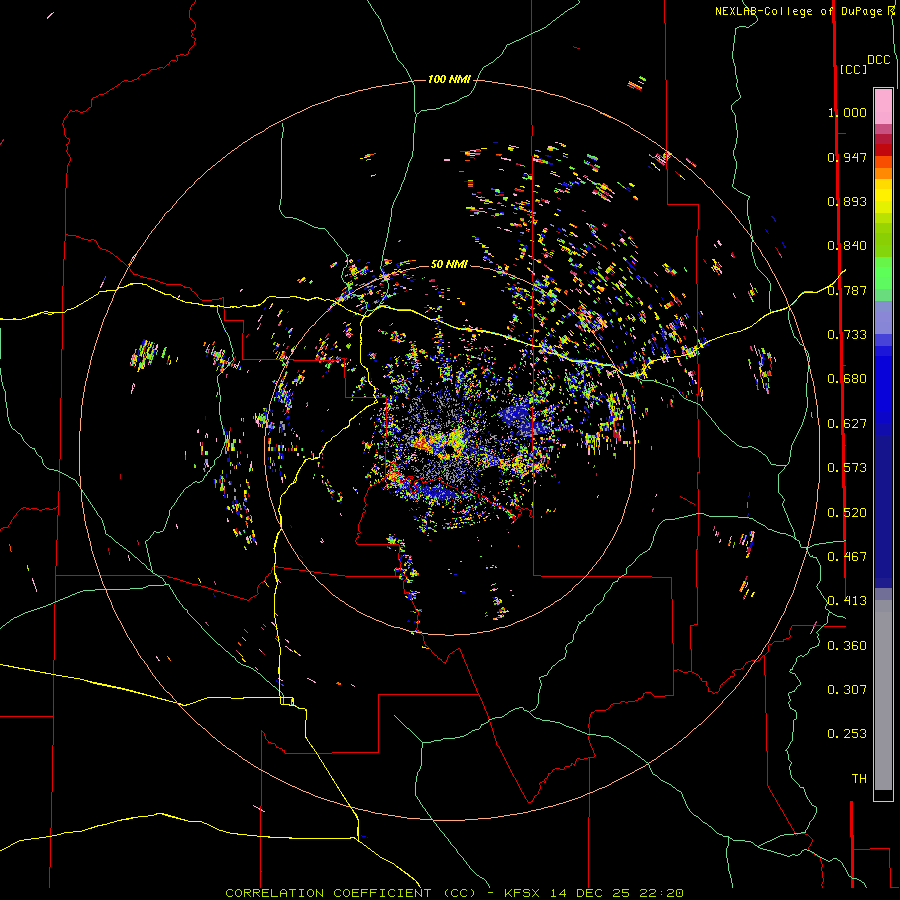Click the 0.627 scale value
Screen dimensions: 900x900
(847, 424)
